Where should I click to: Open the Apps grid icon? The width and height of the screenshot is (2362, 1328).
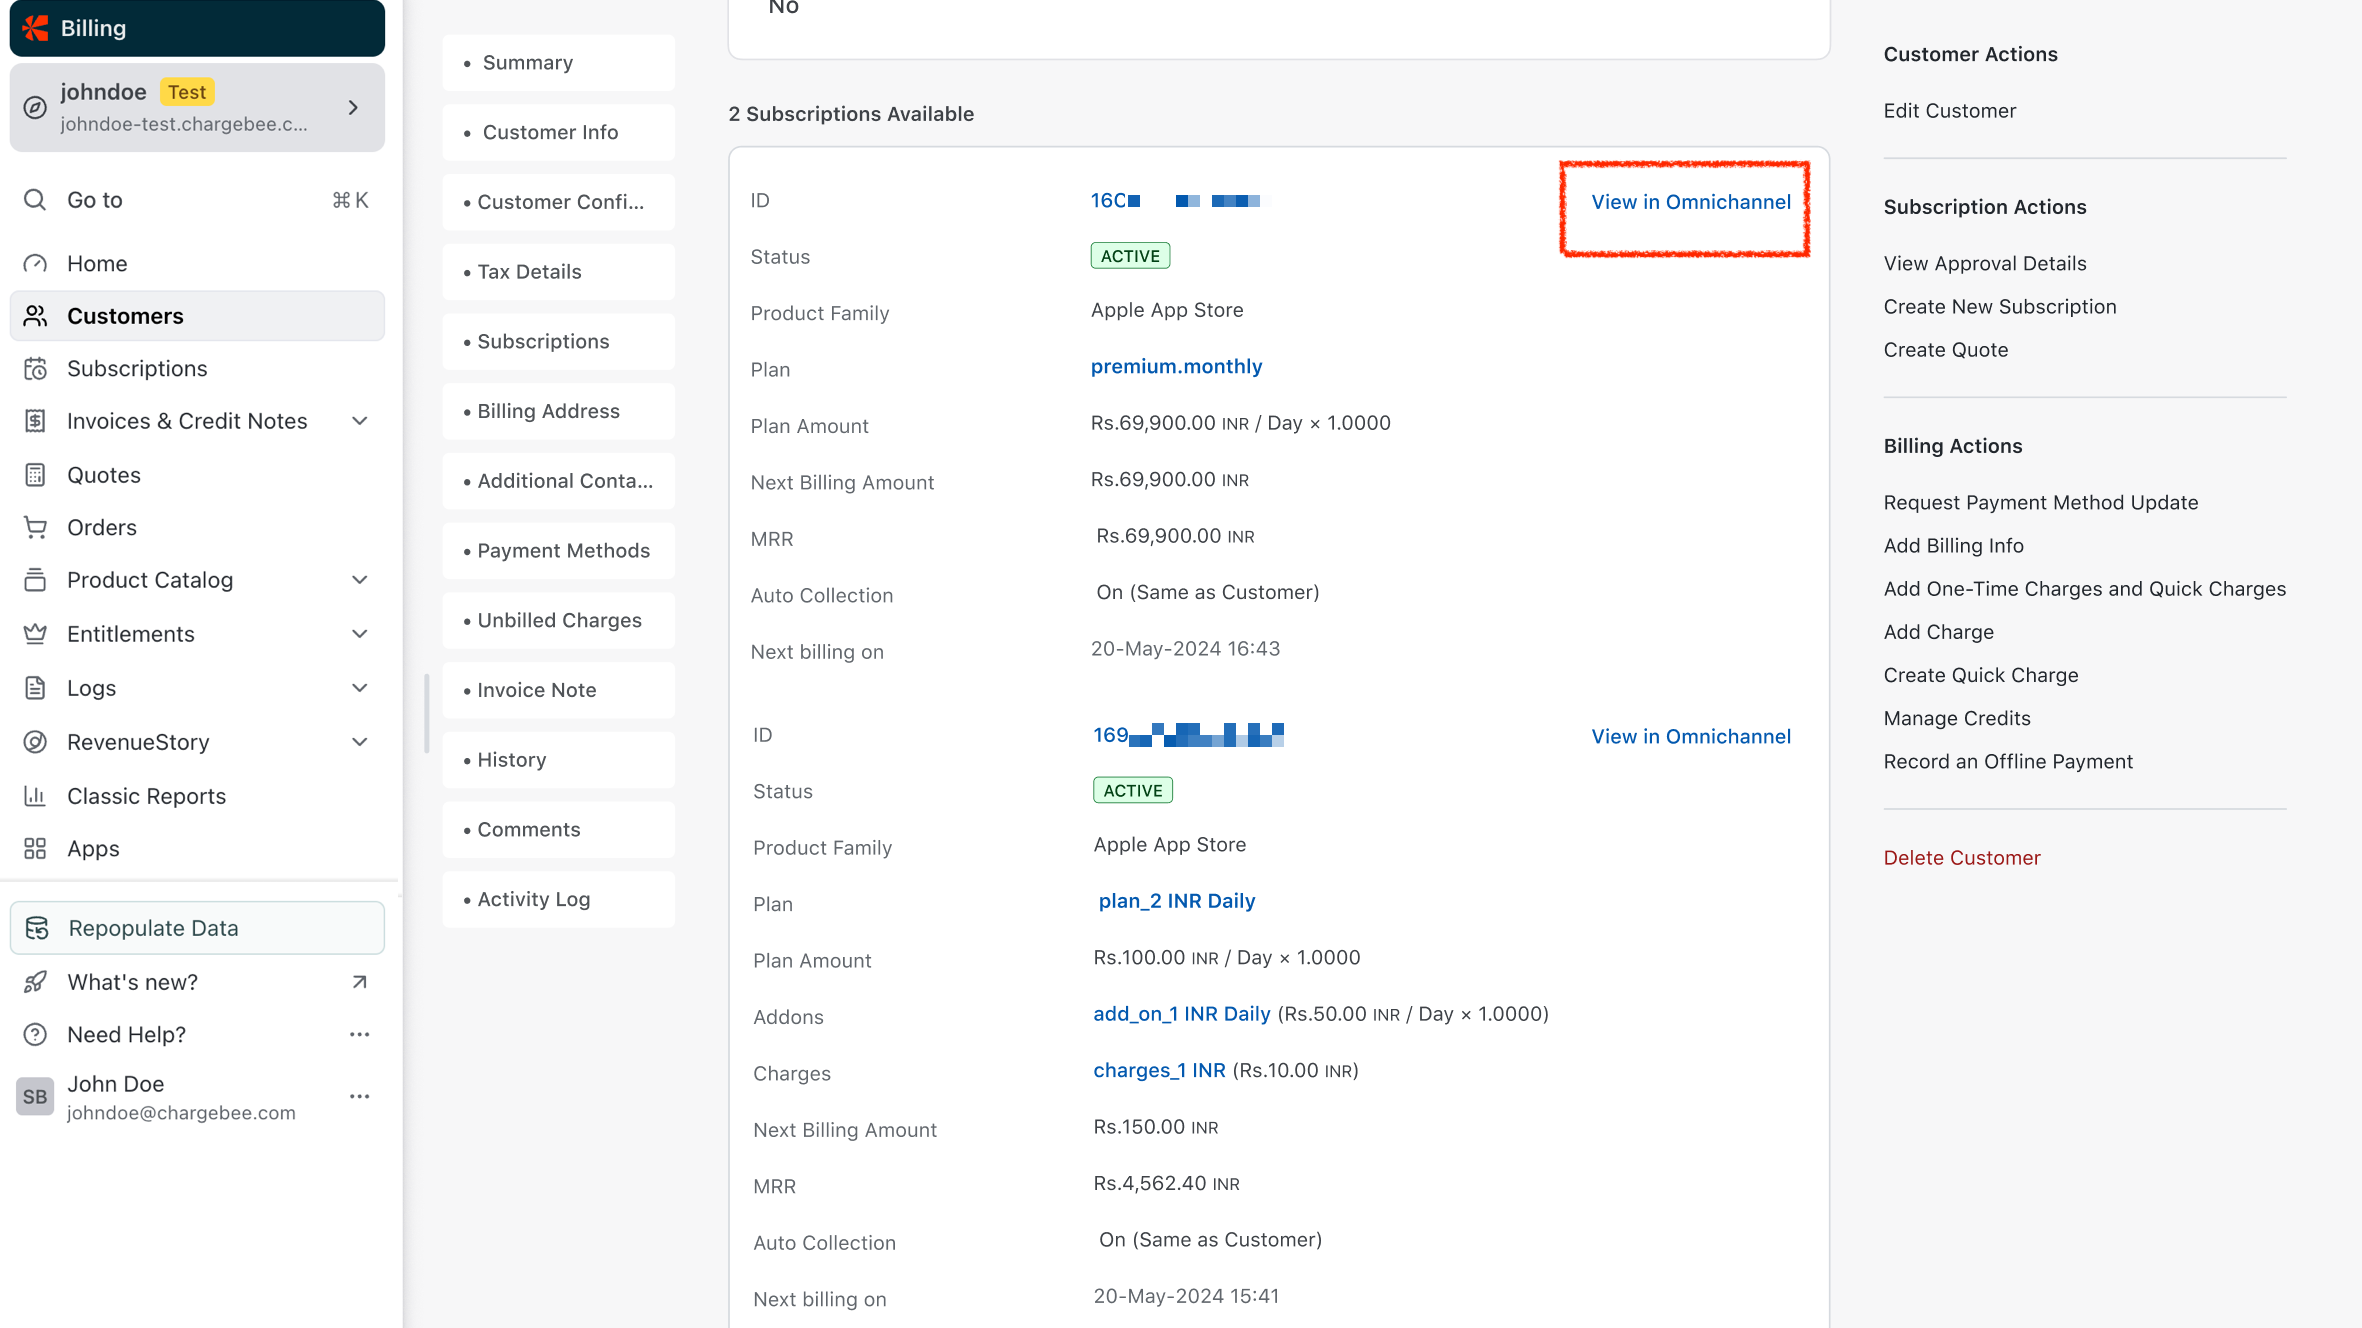click(x=35, y=849)
